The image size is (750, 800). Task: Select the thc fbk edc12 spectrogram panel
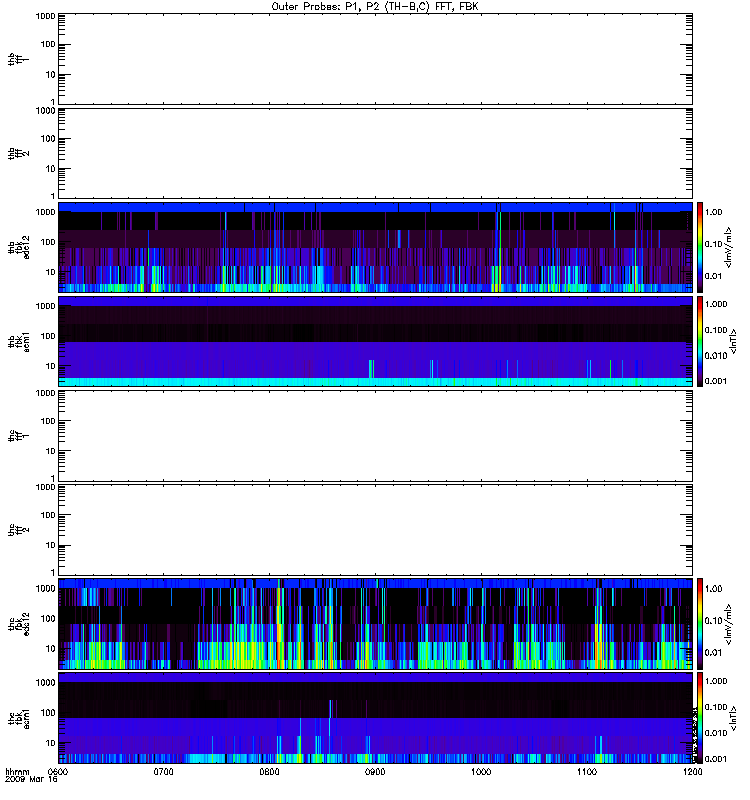pyautogui.click(x=375, y=623)
